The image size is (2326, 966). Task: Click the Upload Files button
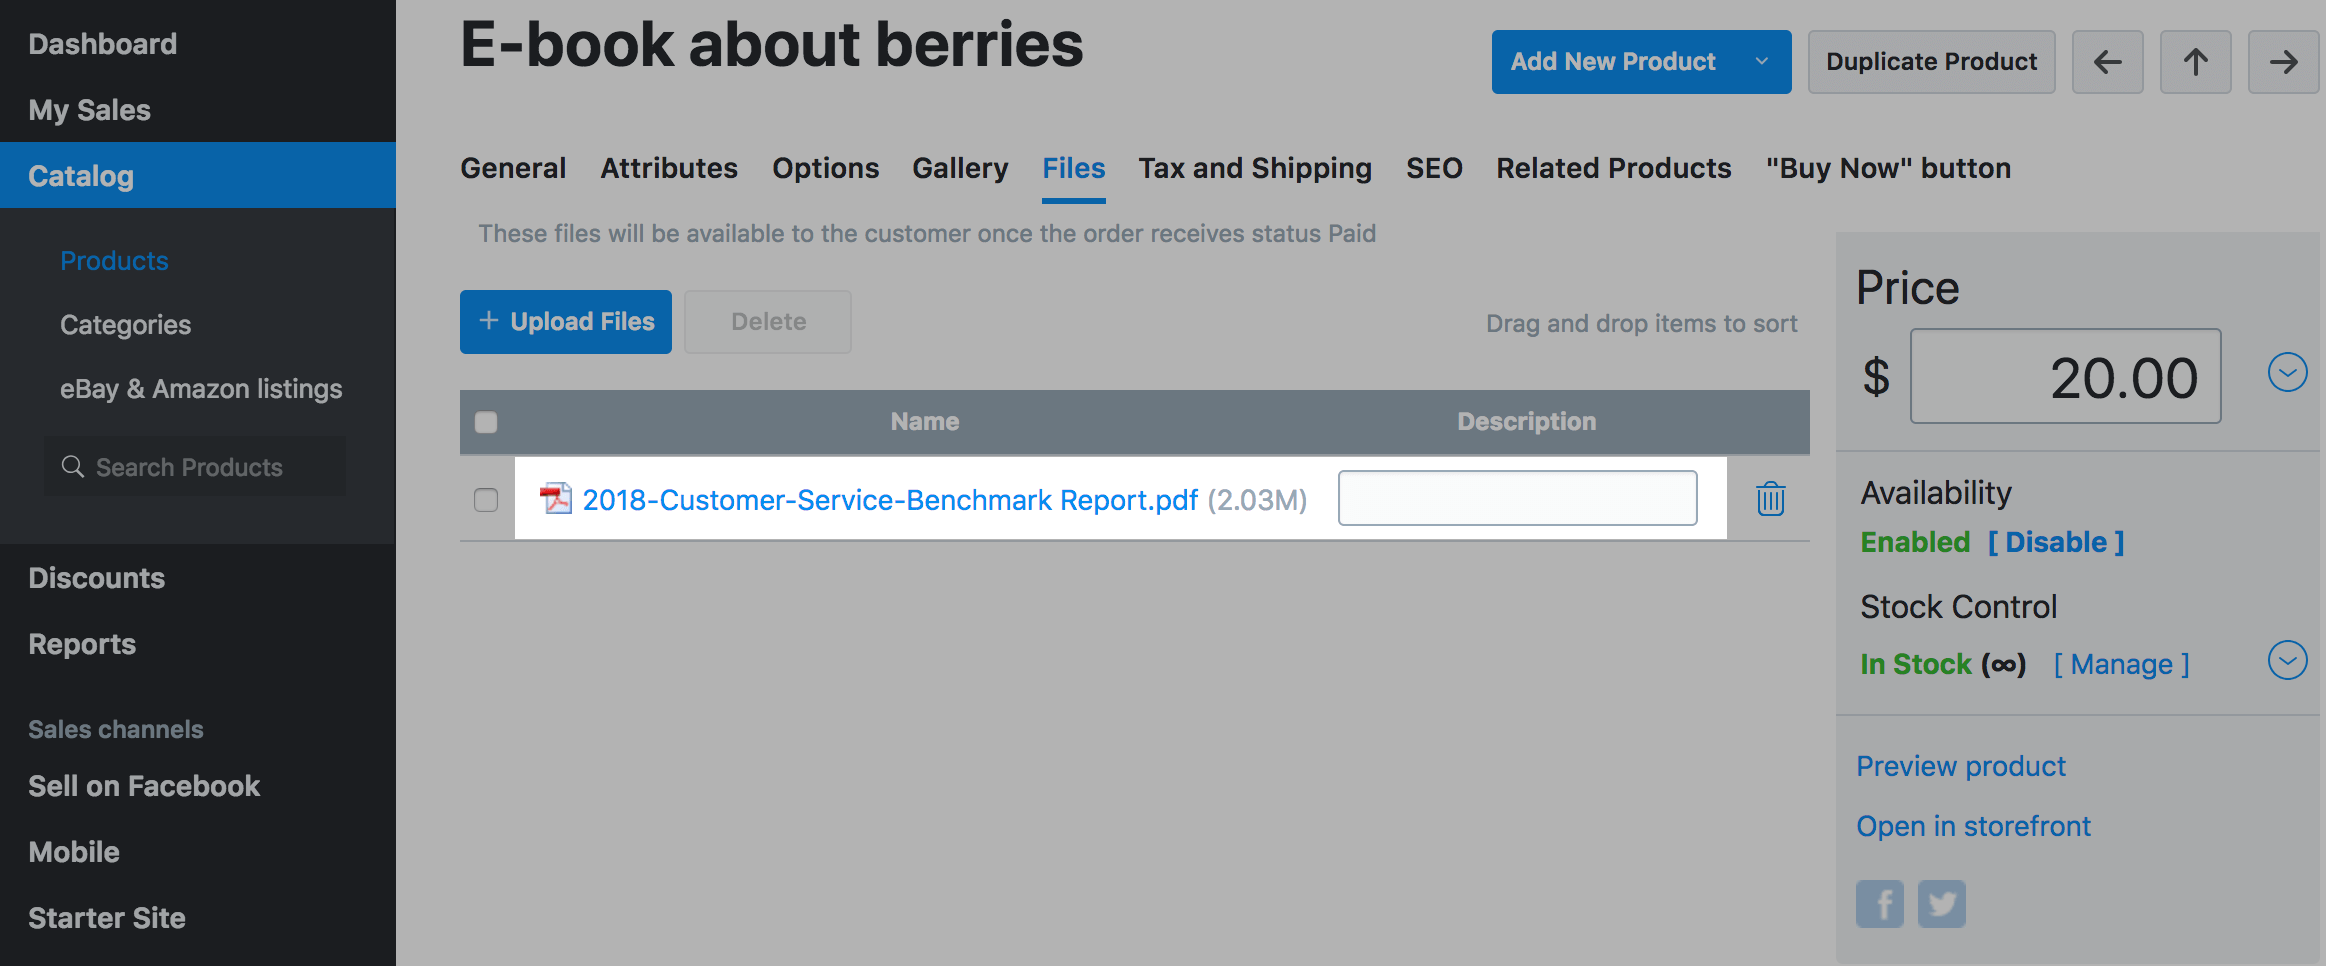coord(566,322)
